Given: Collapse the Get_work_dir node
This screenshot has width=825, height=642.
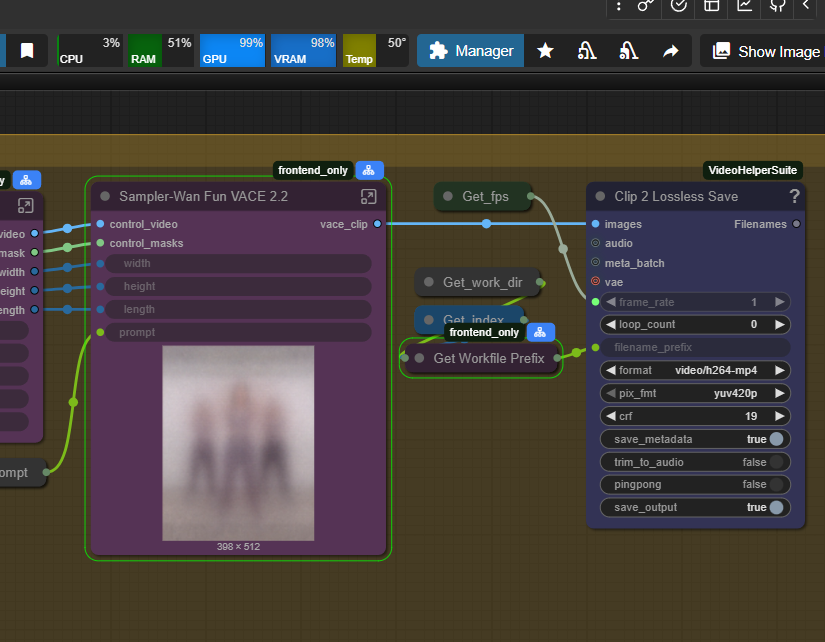Looking at the screenshot, I should click(x=429, y=282).
